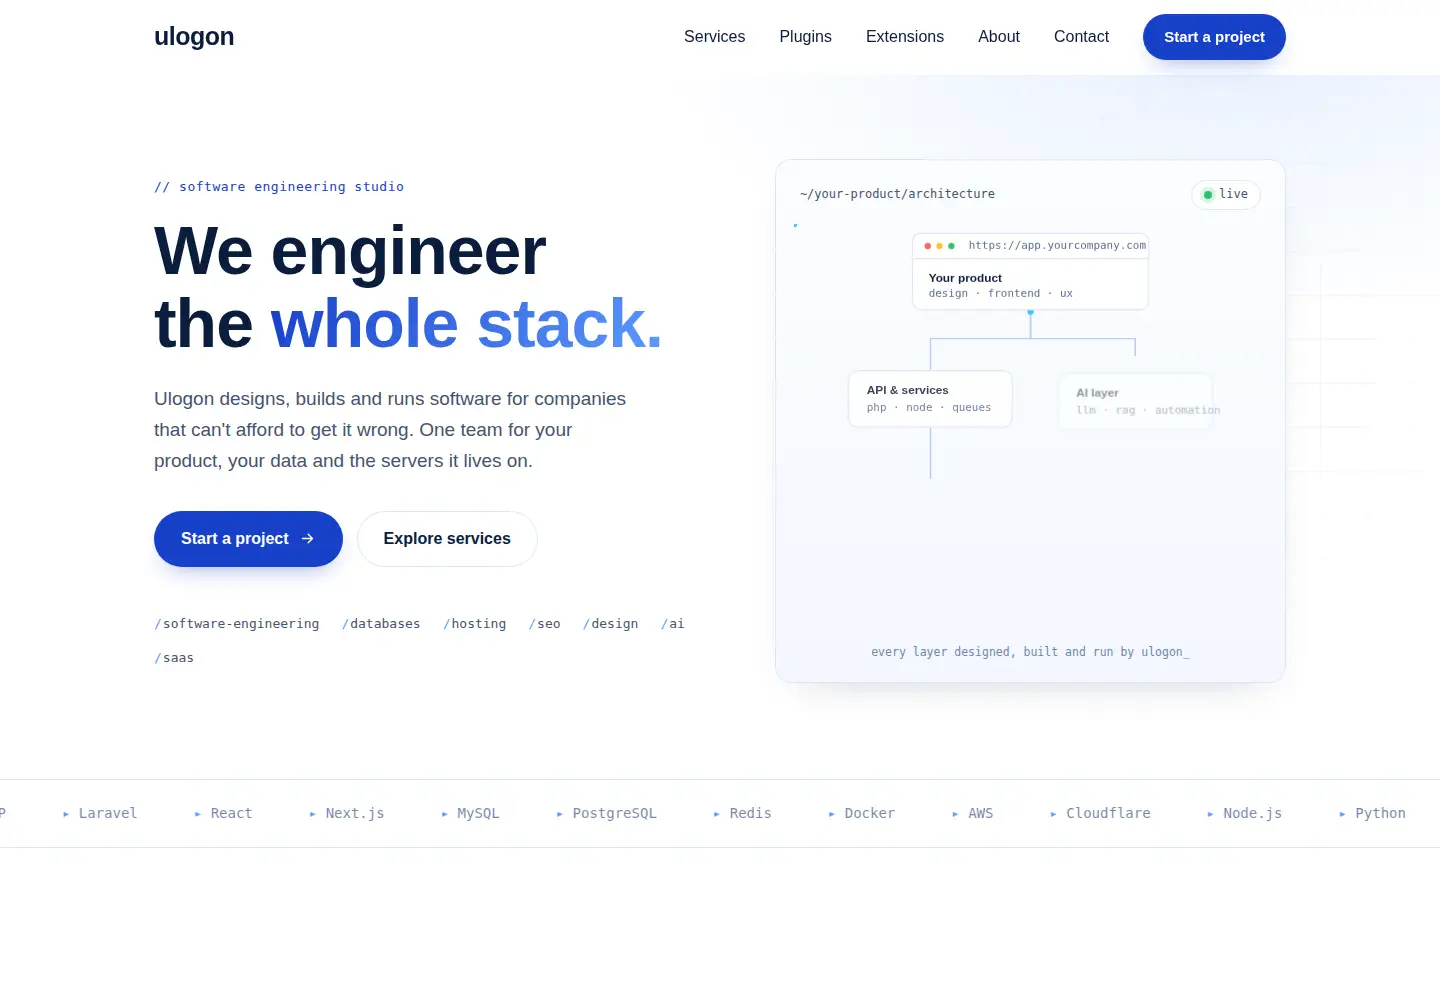The image size is (1440, 1000).
Task: Click the PostgreSQL item in the ticker
Action: click(606, 814)
